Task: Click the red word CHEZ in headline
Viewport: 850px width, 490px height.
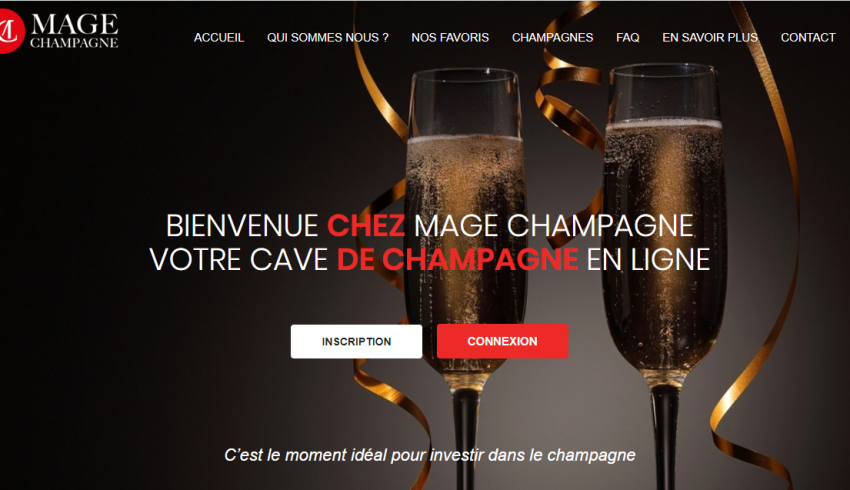Action: click(366, 225)
